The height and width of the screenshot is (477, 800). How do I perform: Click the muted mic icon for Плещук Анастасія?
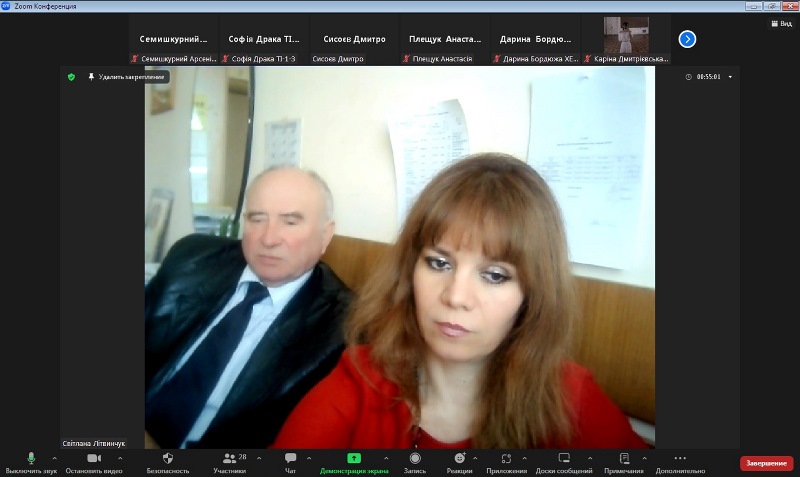click(x=406, y=59)
